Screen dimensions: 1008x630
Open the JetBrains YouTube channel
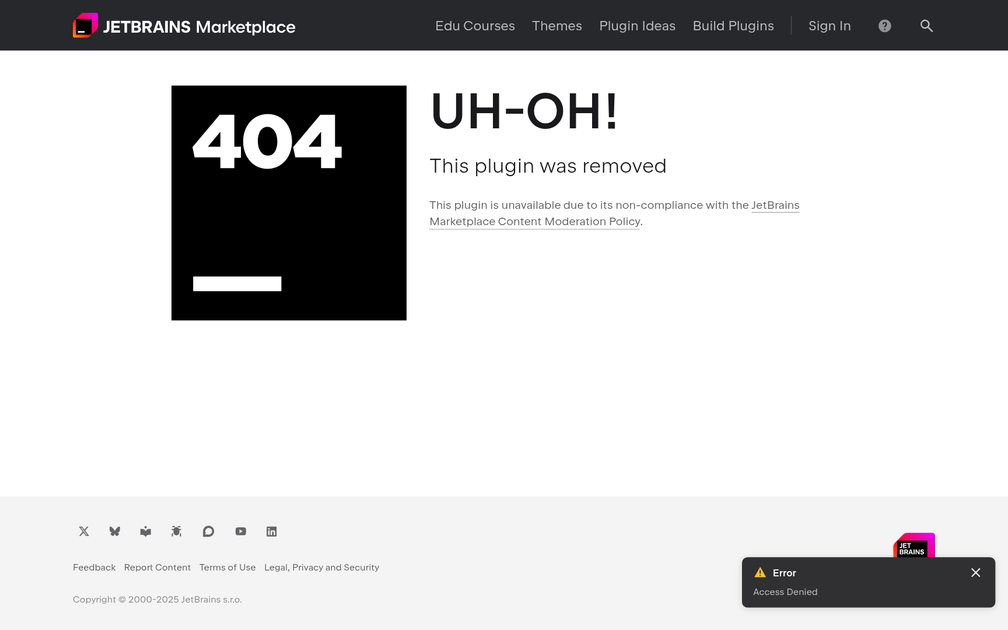(x=240, y=531)
